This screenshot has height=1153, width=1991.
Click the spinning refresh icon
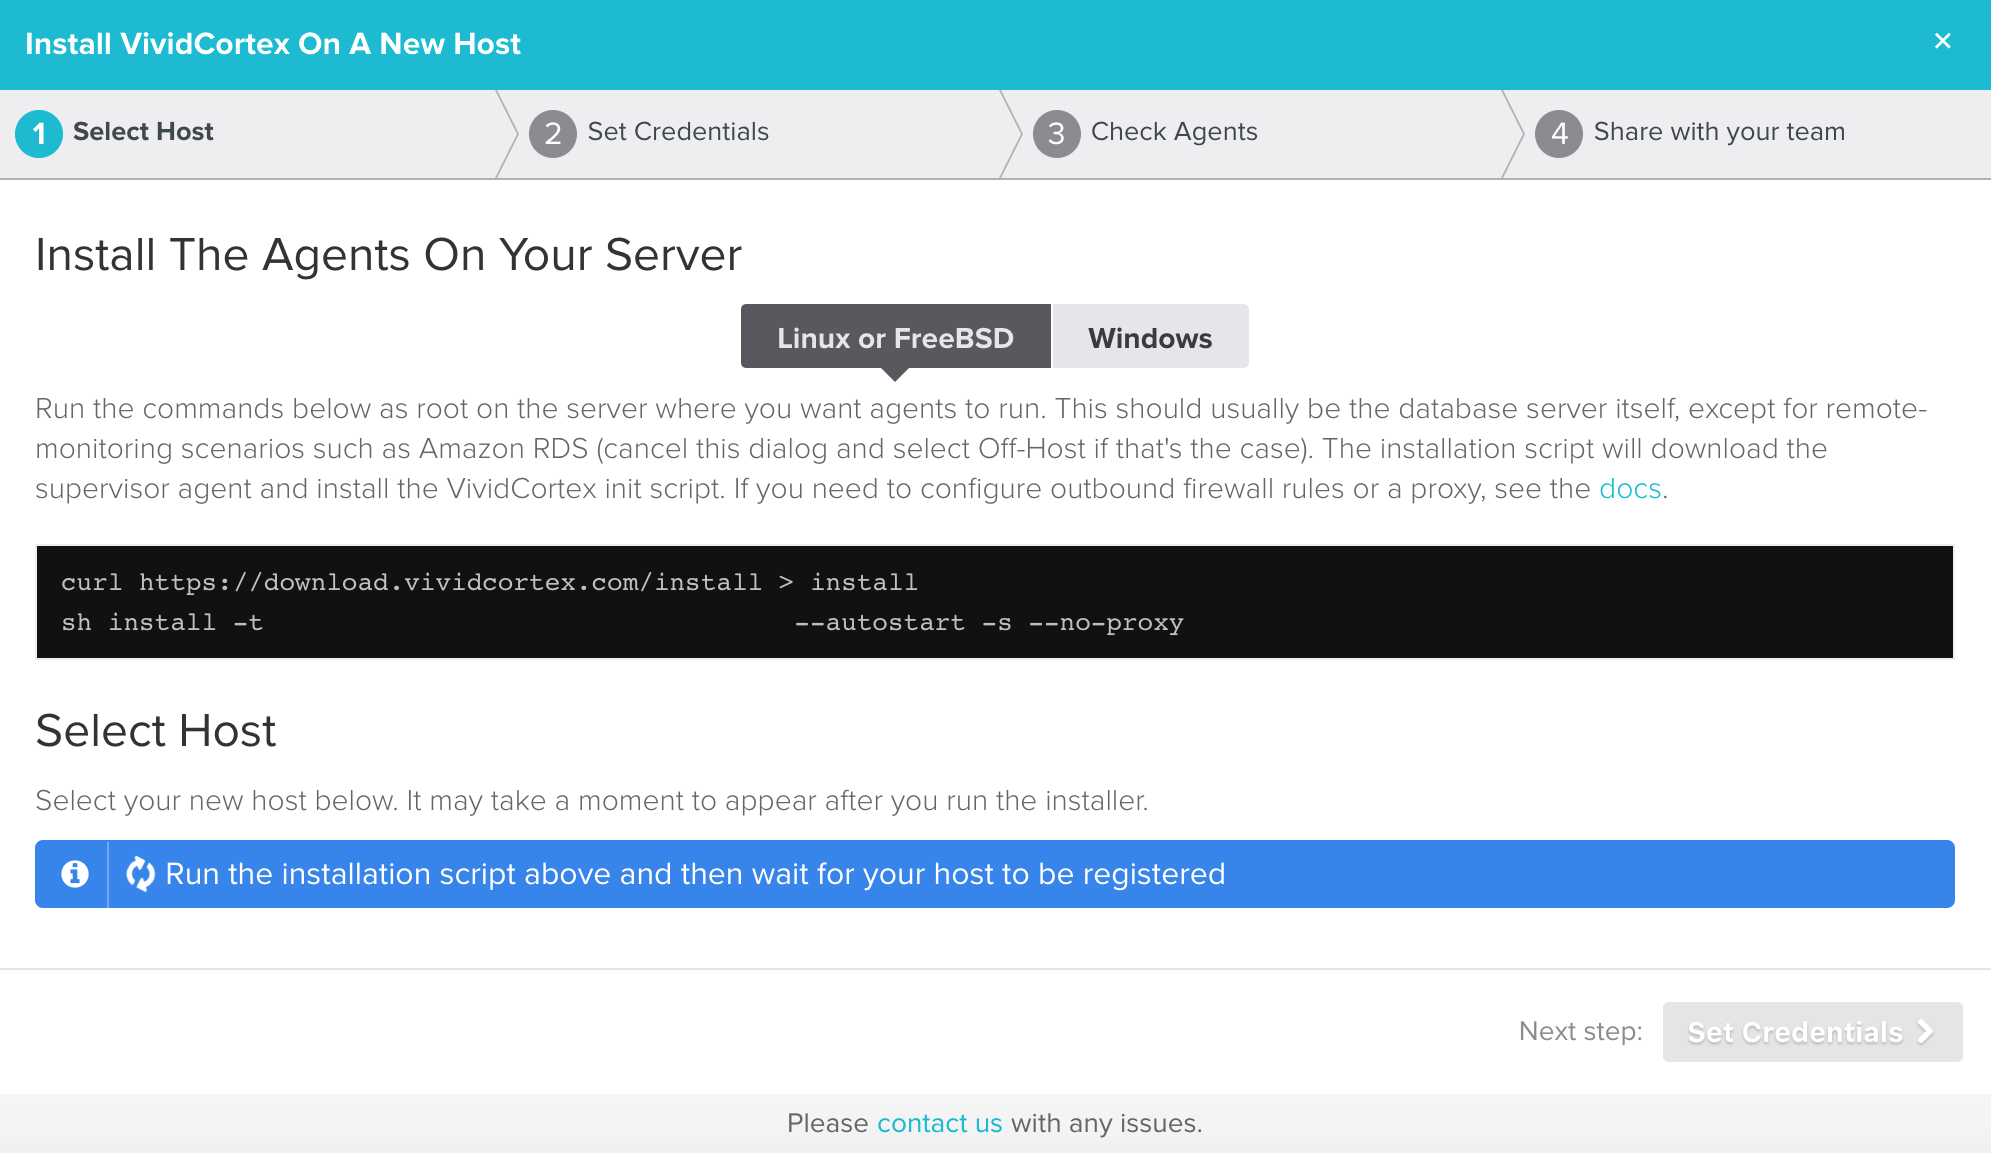(140, 874)
